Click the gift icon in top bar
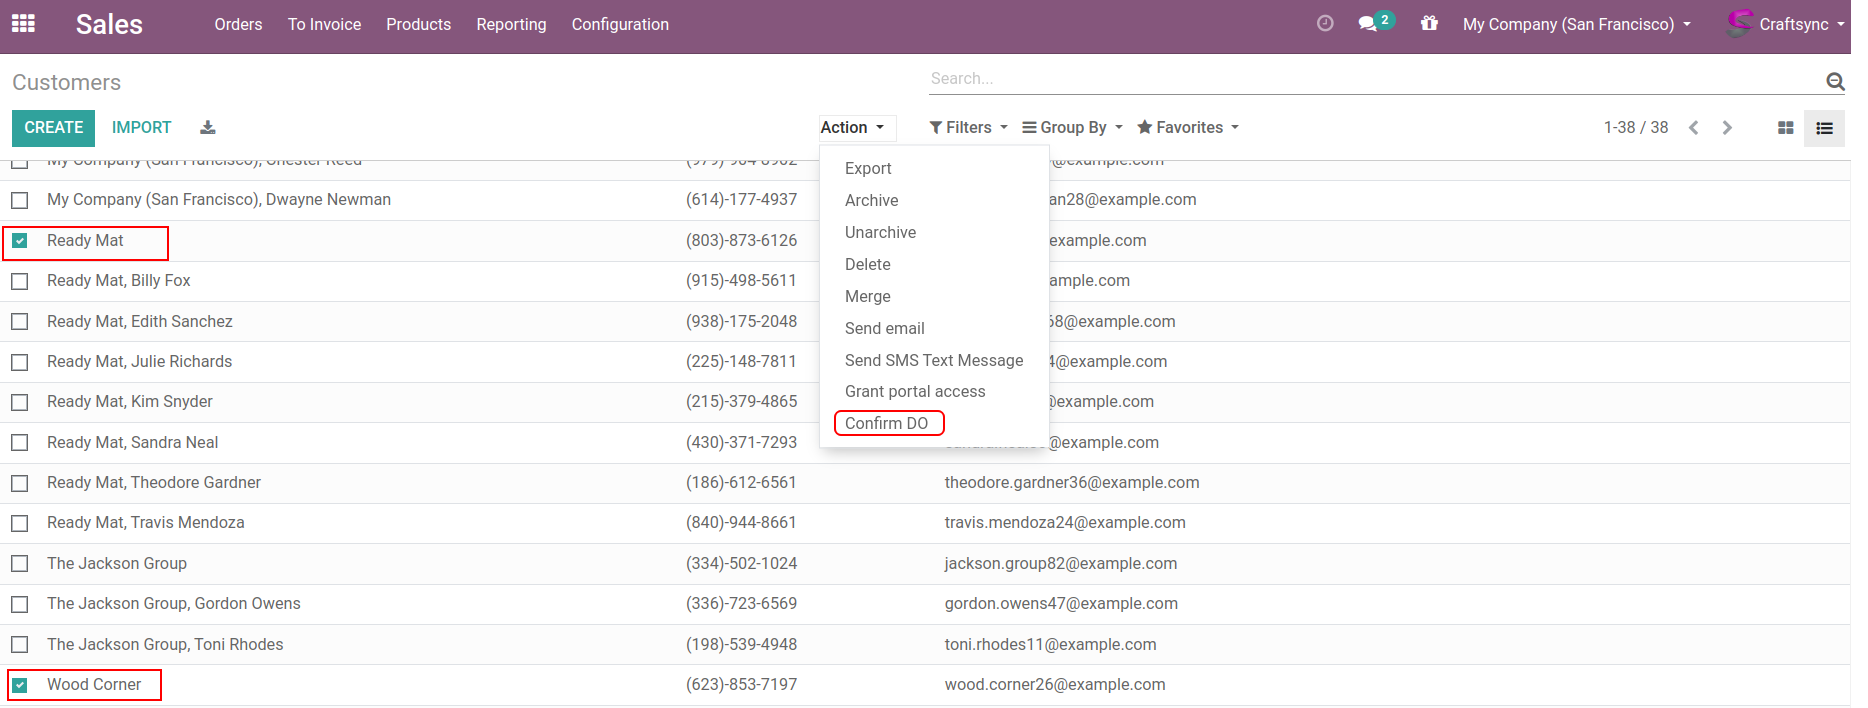Viewport: 1868px width, 708px height. coord(1429,23)
